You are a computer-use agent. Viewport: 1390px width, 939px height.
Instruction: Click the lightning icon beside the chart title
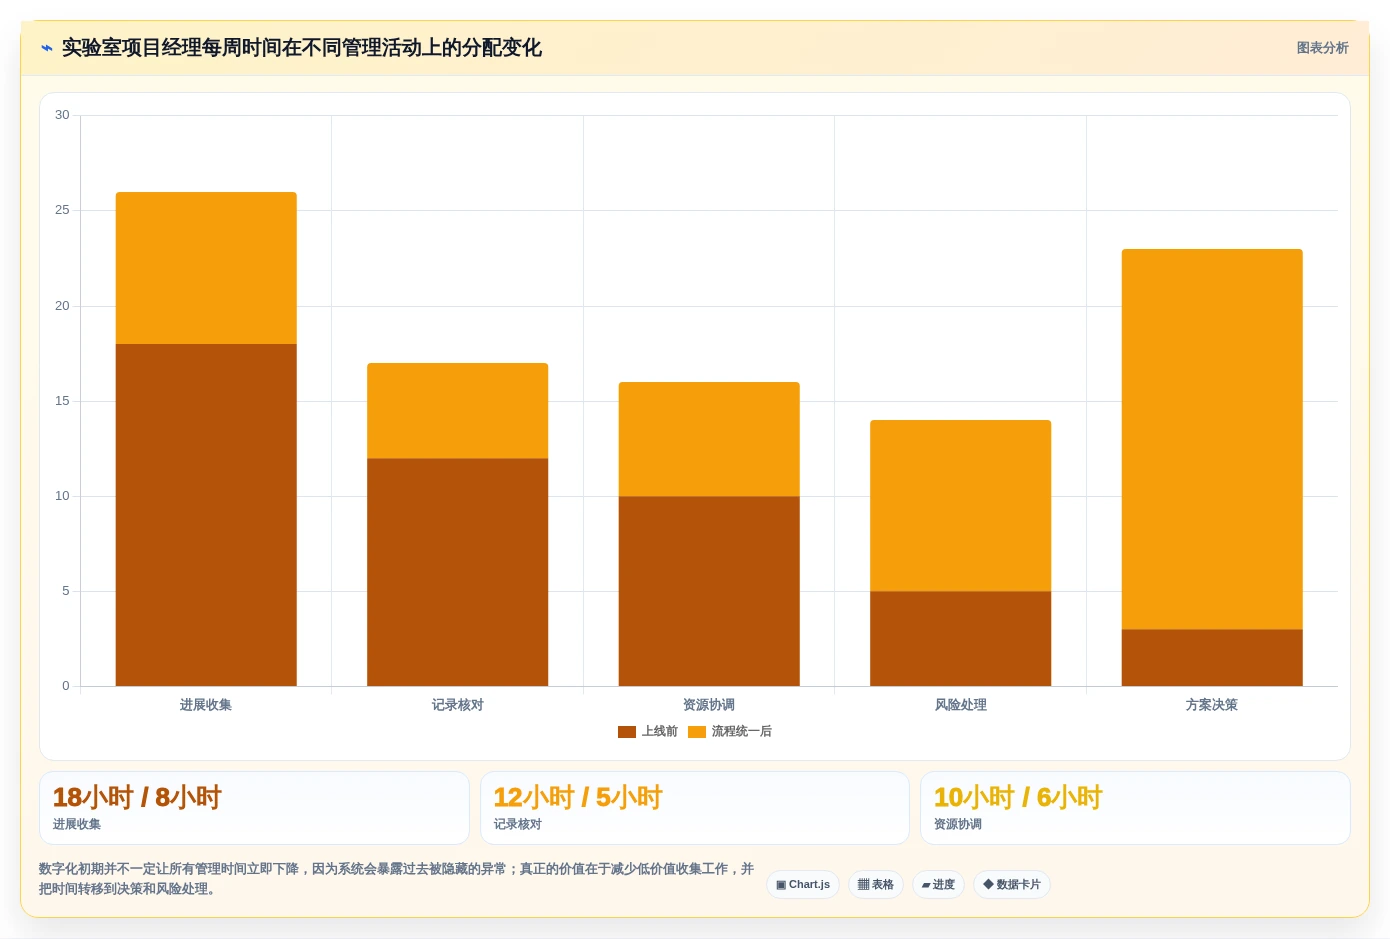point(46,48)
